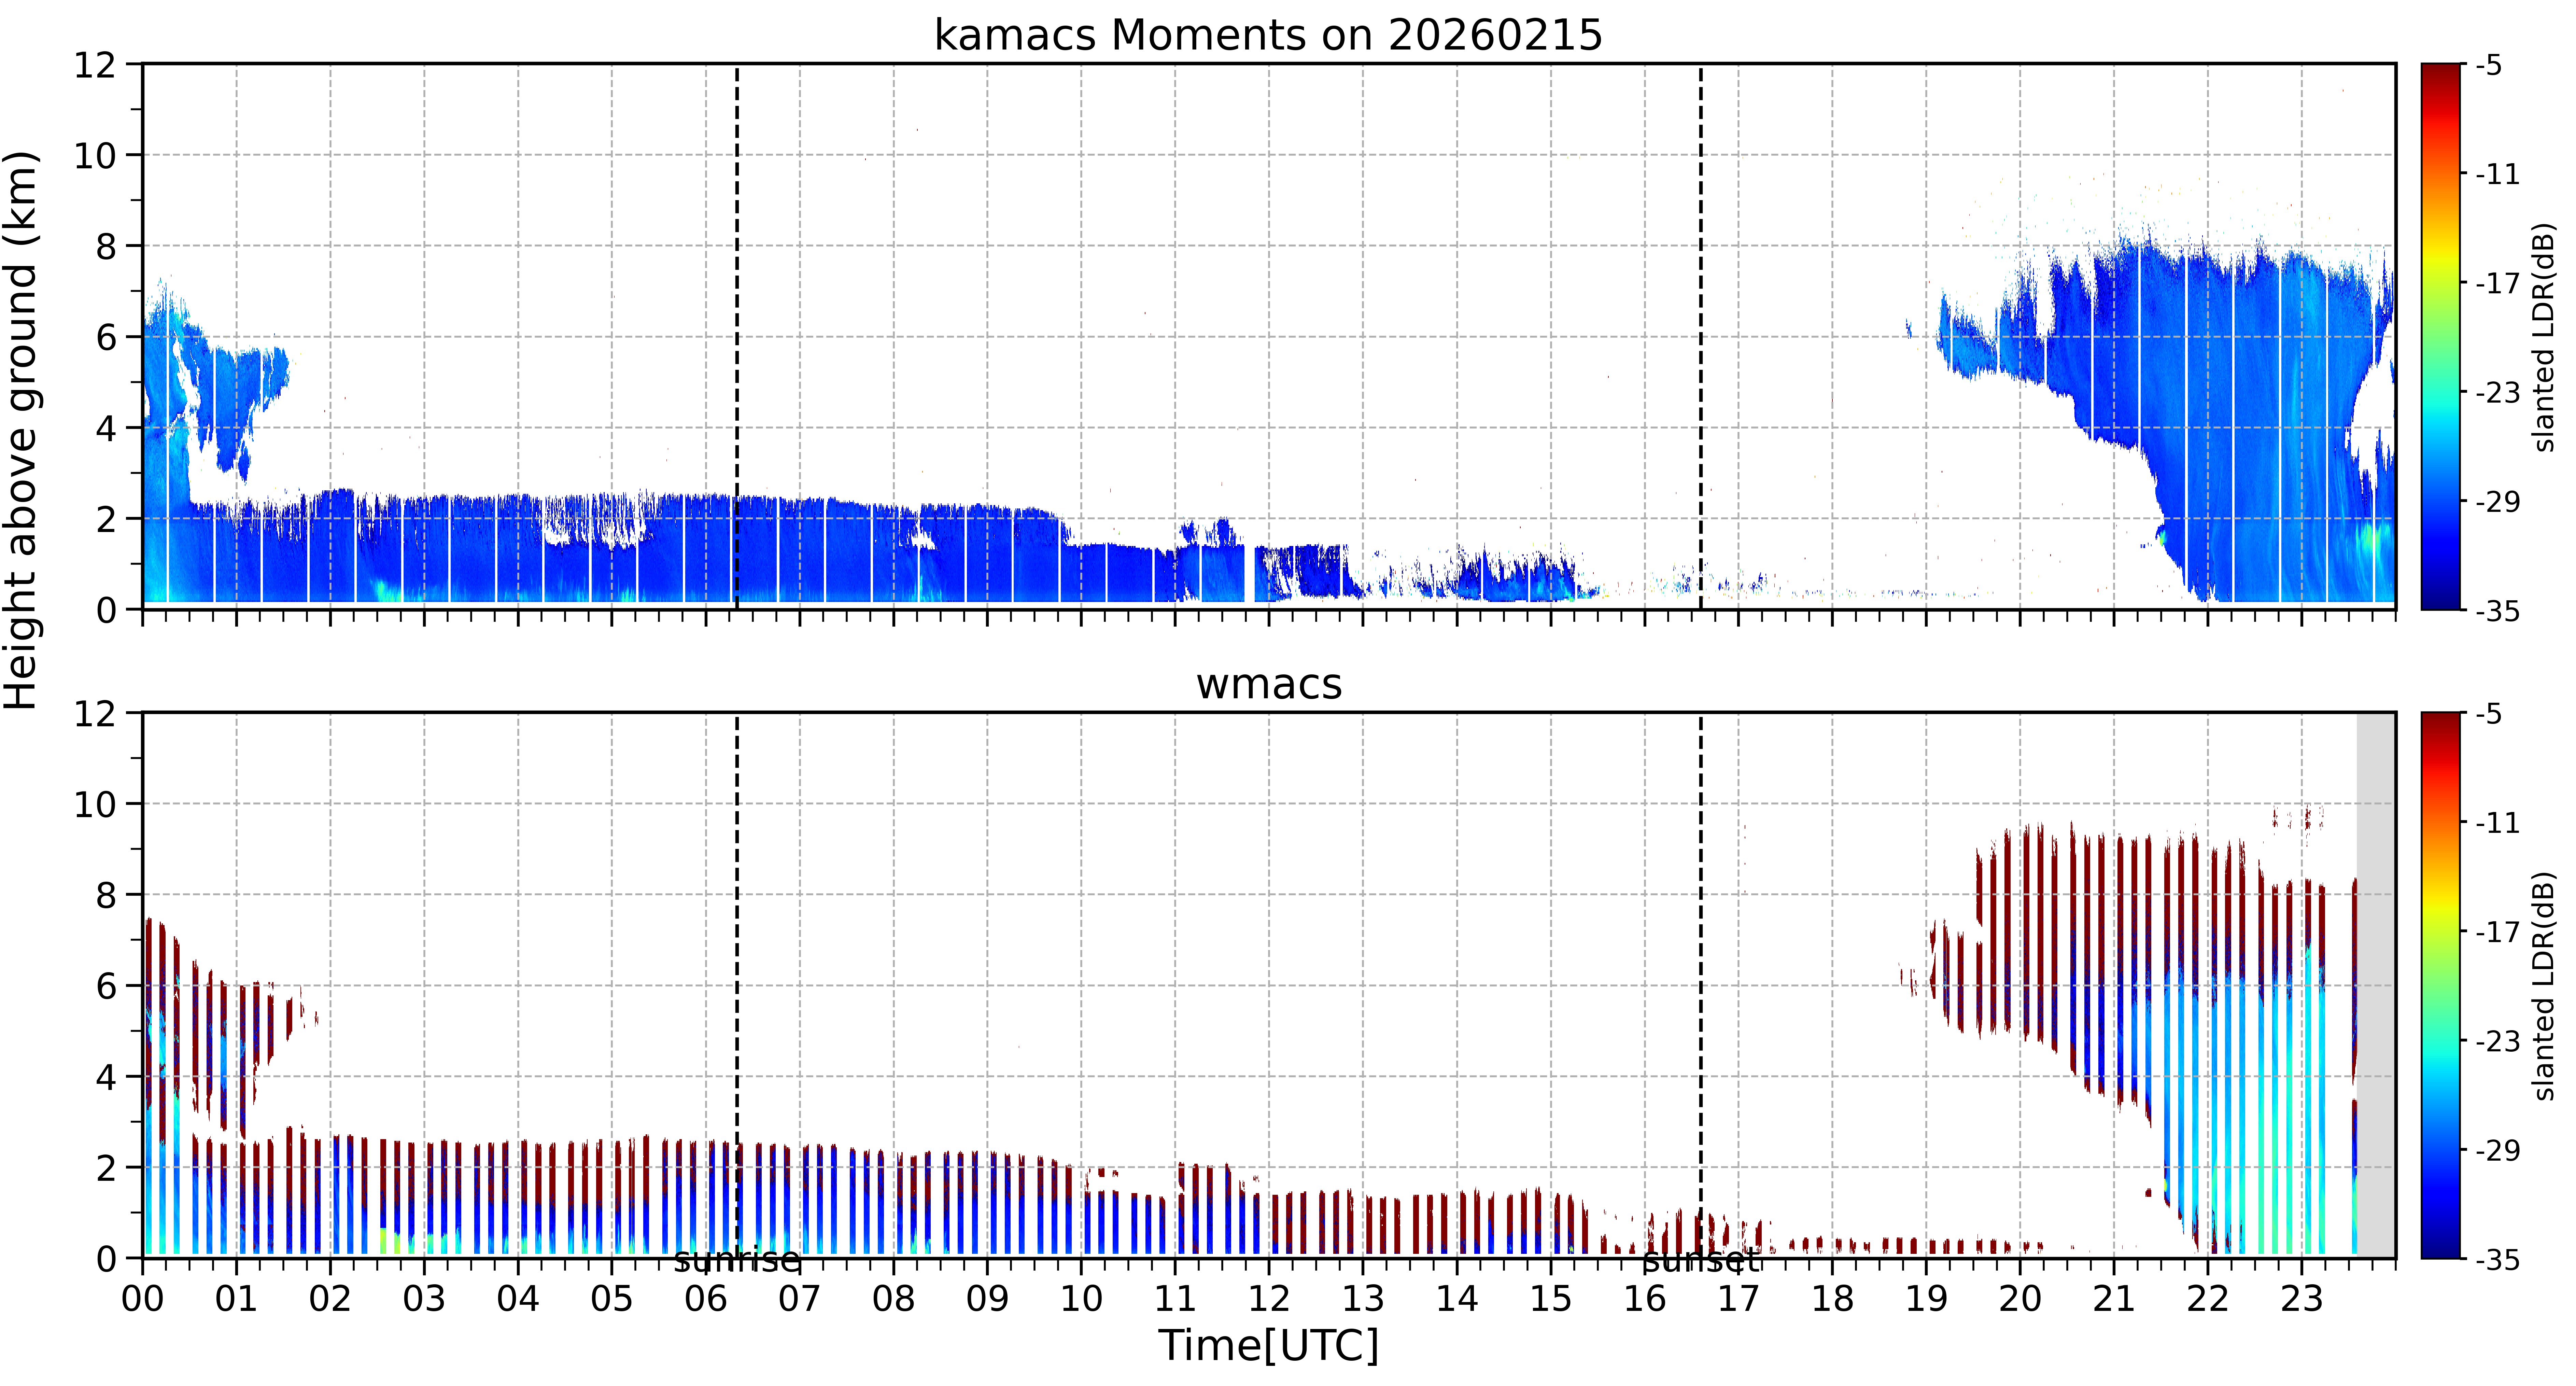The image size is (2576, 1386).
Task: Click the '00' time tick label
Action: (x=143, y=1299)
